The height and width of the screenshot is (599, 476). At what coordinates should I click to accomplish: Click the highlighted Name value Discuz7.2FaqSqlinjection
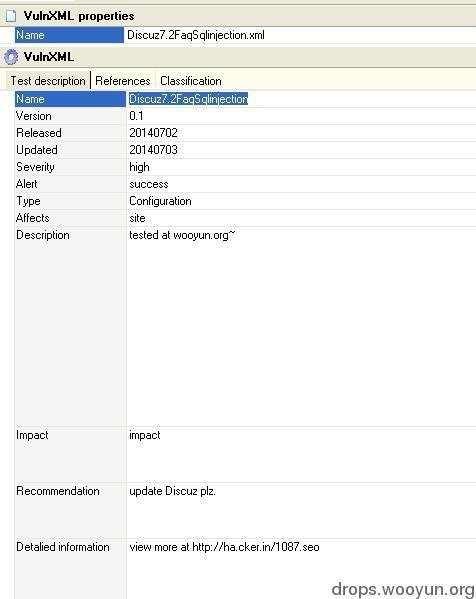[188, 99]
